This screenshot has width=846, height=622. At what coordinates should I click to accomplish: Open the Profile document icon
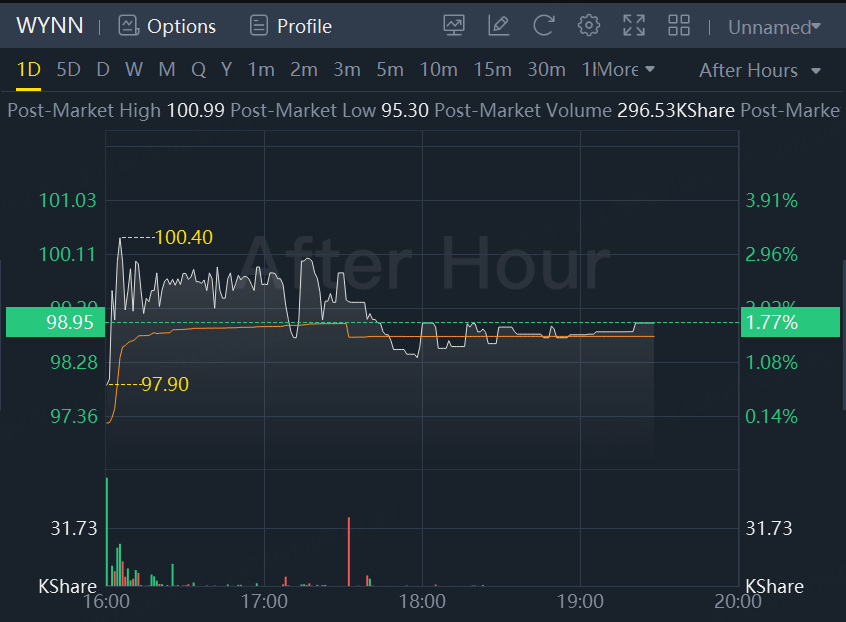click(x=258, y=25)
